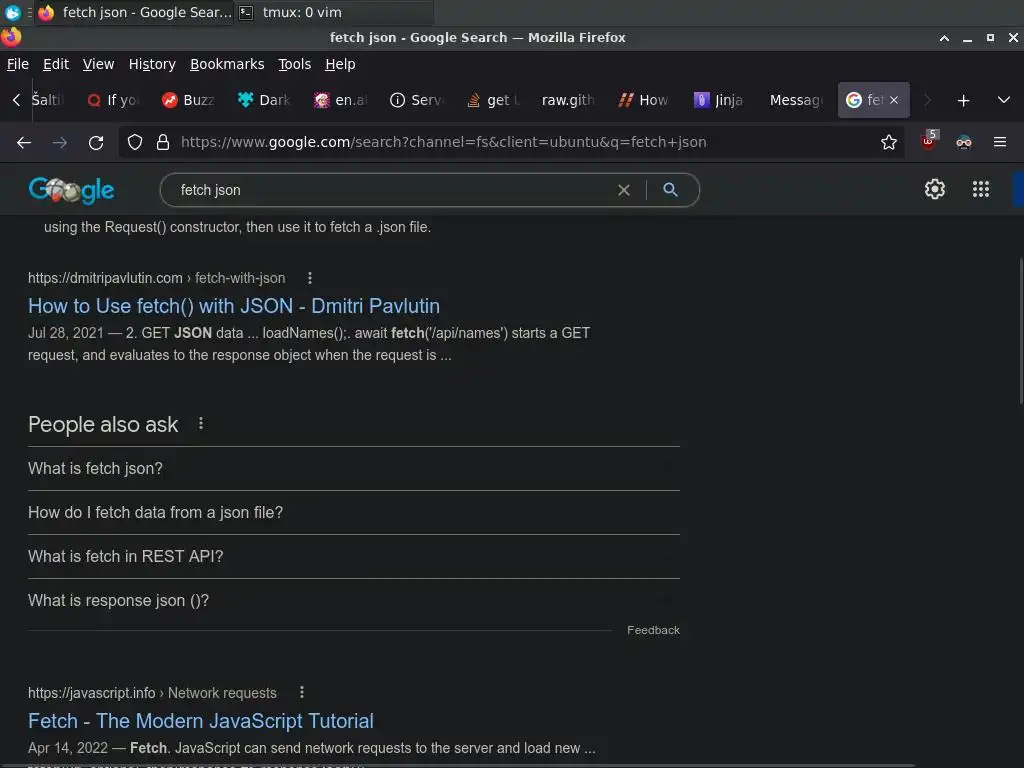Click the Feedback link
The height and width of the screenshot is (768, 1024).
coord(653,630)
